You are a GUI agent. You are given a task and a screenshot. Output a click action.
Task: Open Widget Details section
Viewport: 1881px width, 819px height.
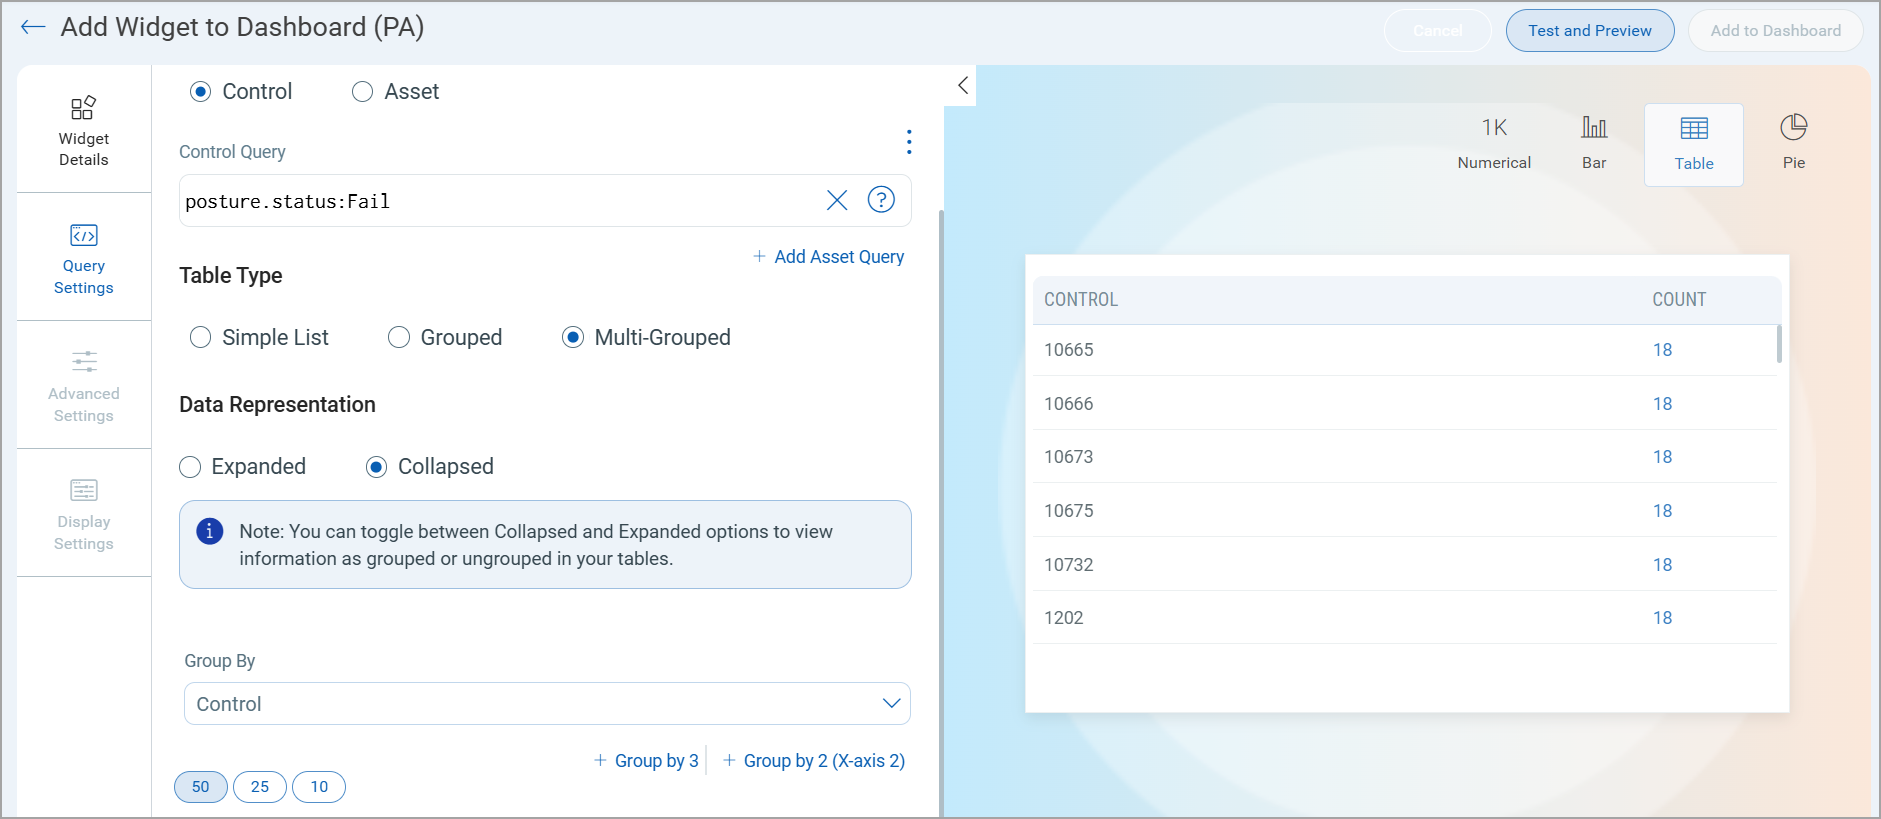click(x=84, y=130)
